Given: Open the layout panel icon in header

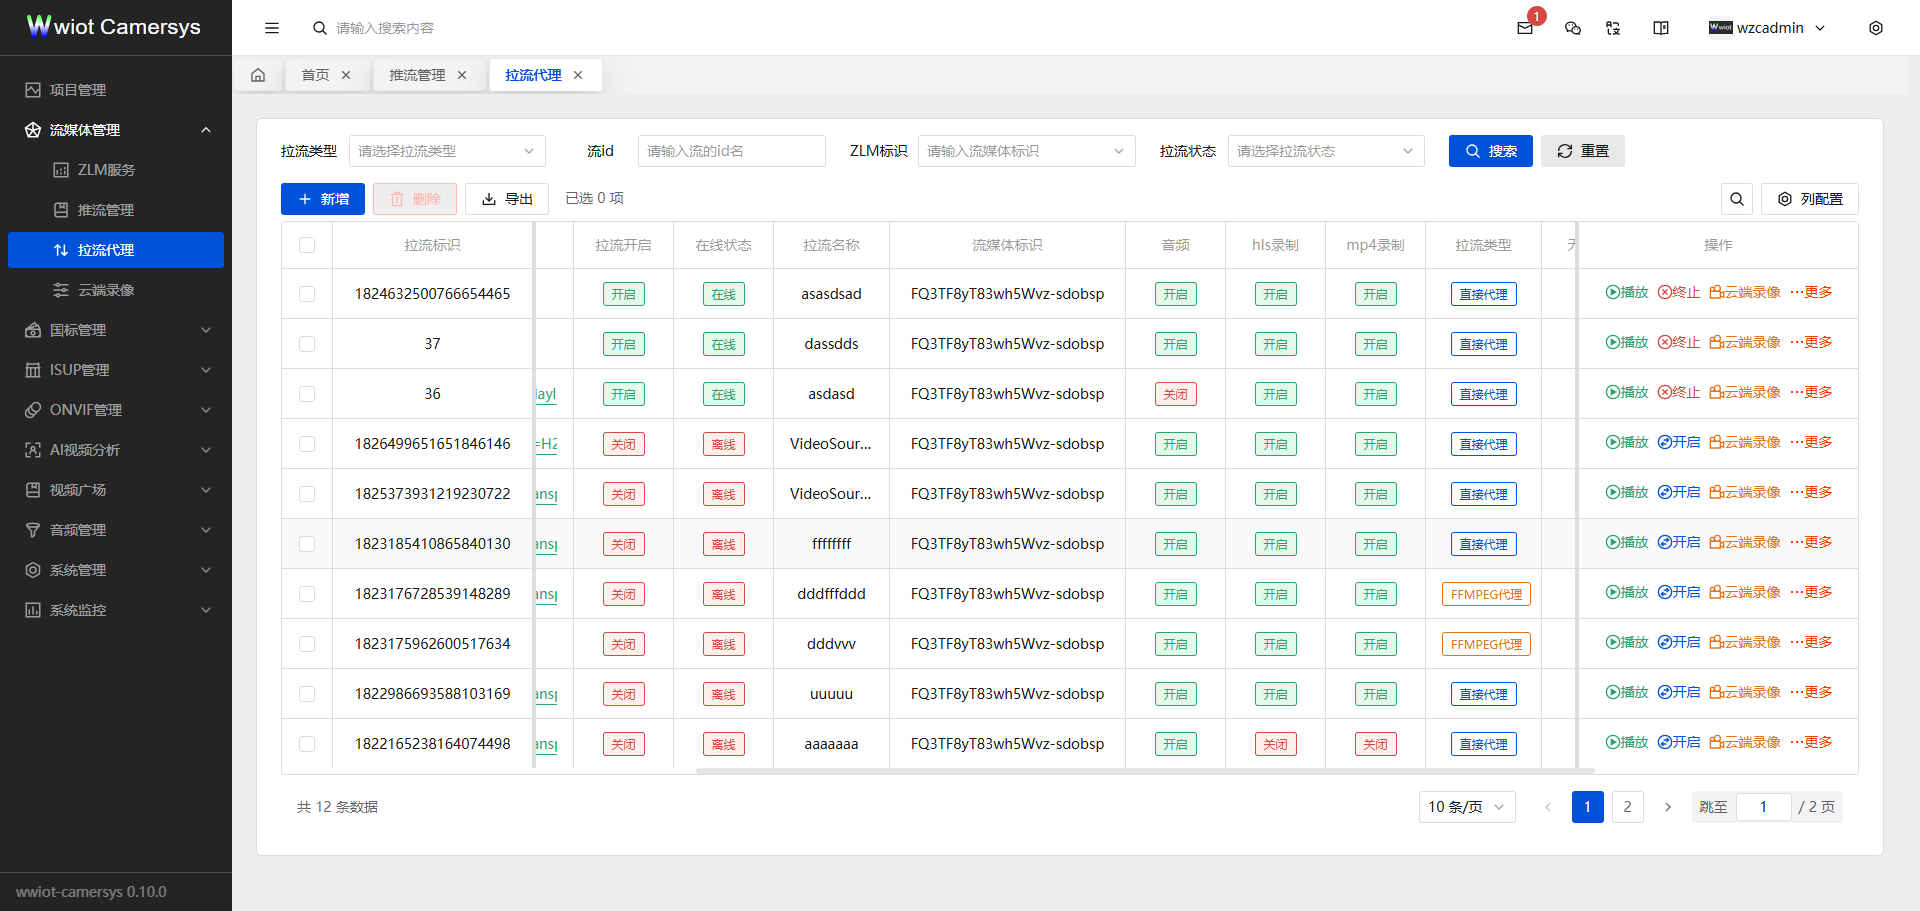Looking at the screenshot, I should click(1661, 28).
